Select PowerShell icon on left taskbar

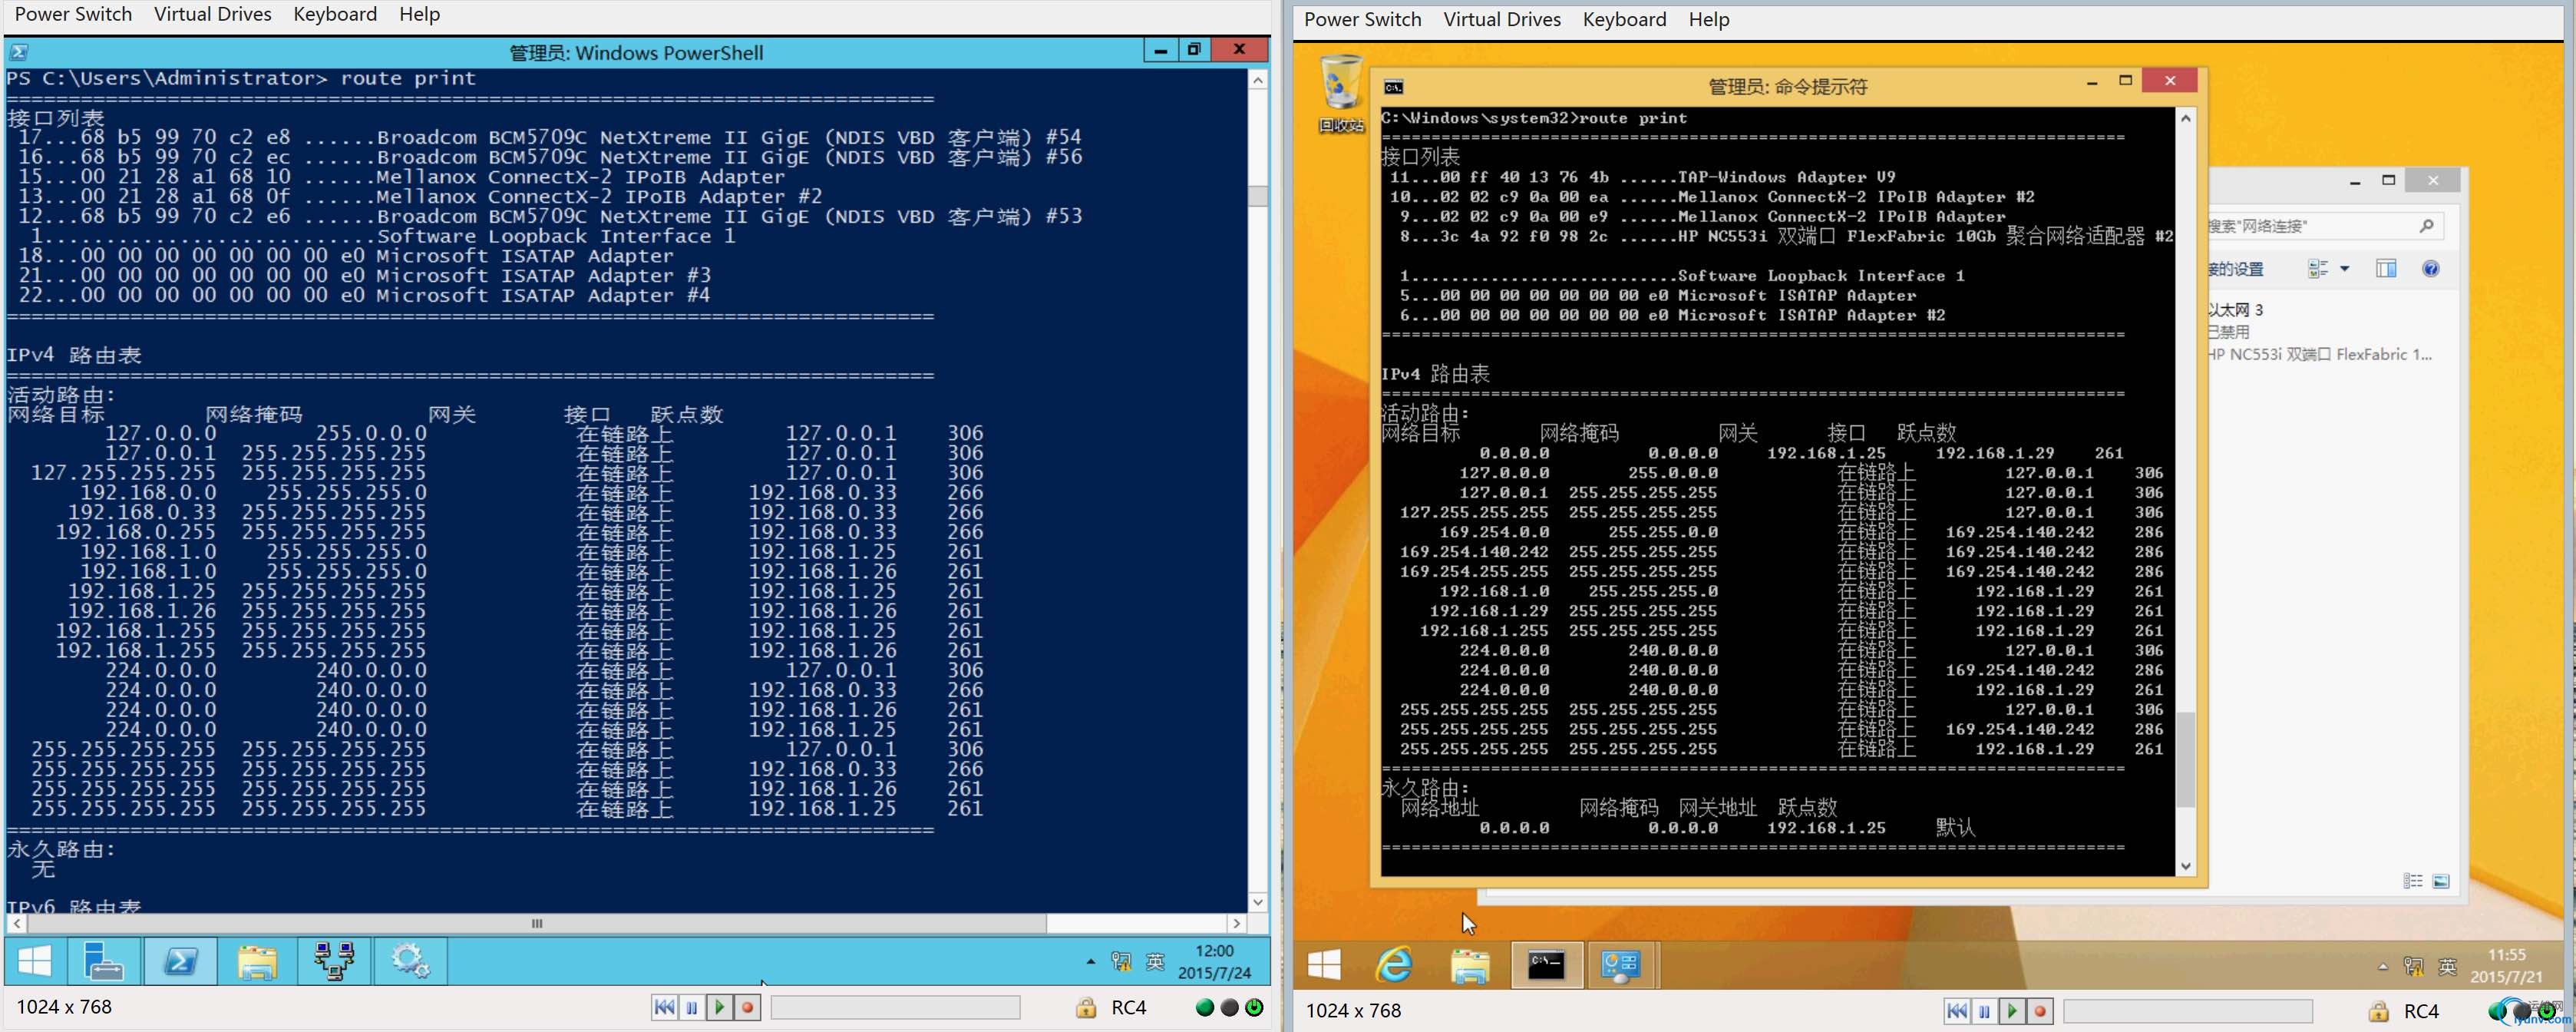click(x=180, y=962)
